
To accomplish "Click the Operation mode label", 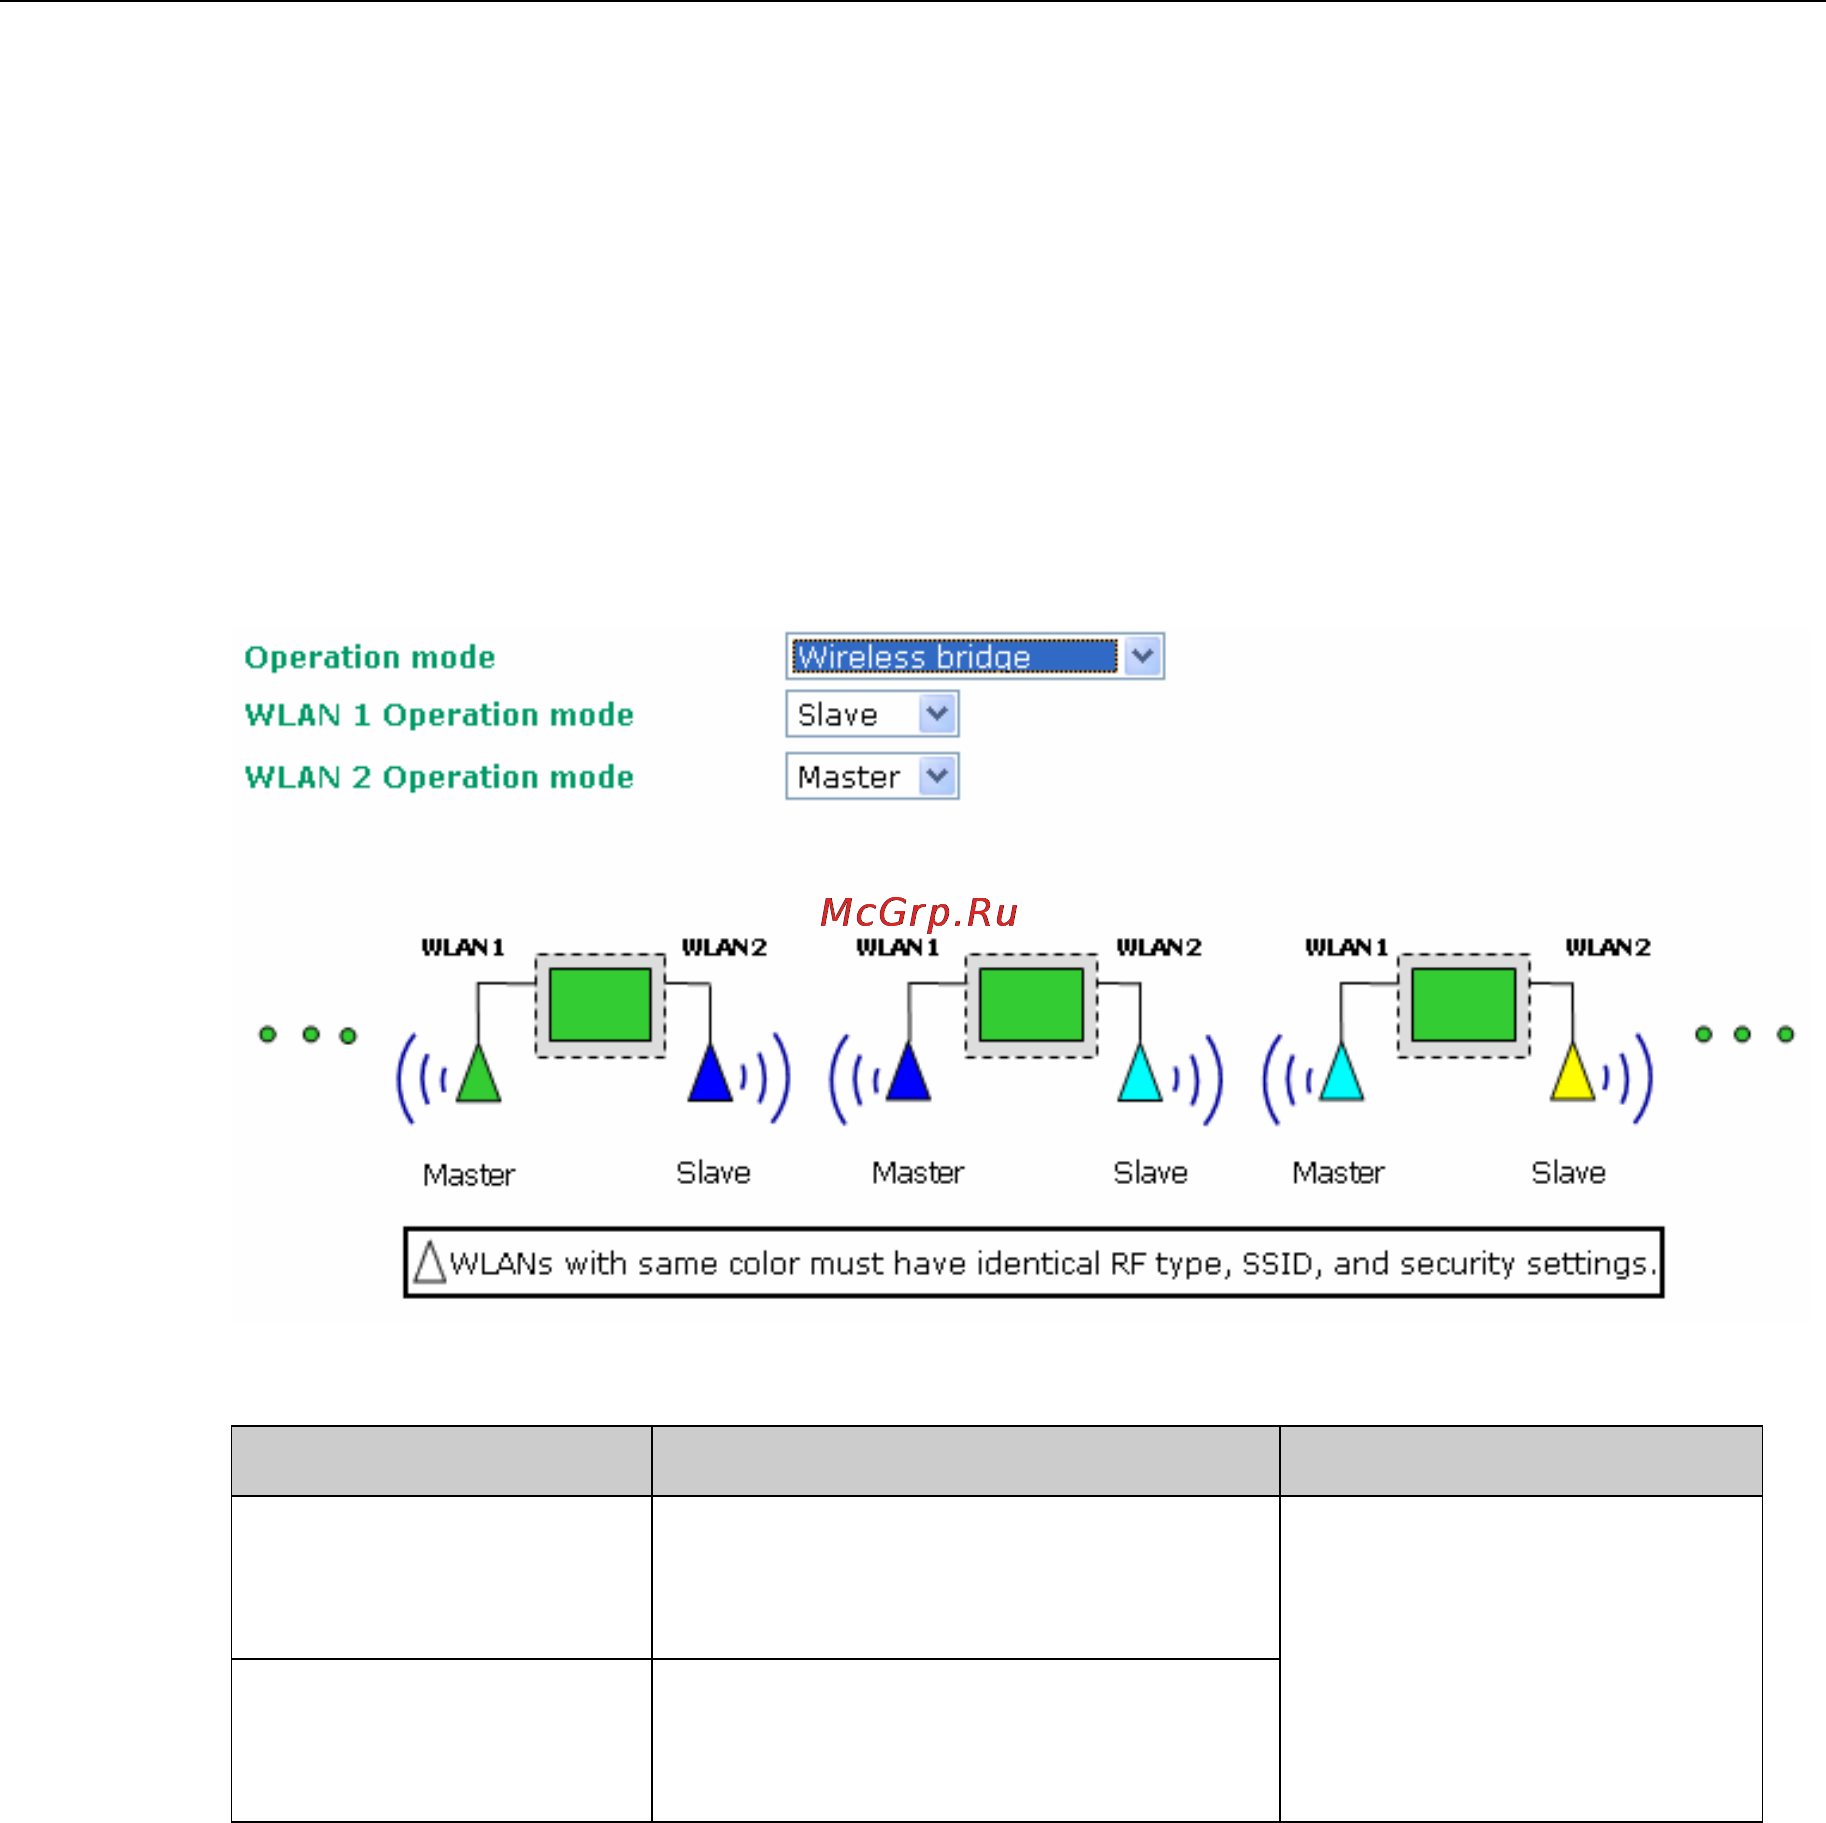I will click(370, 657).
